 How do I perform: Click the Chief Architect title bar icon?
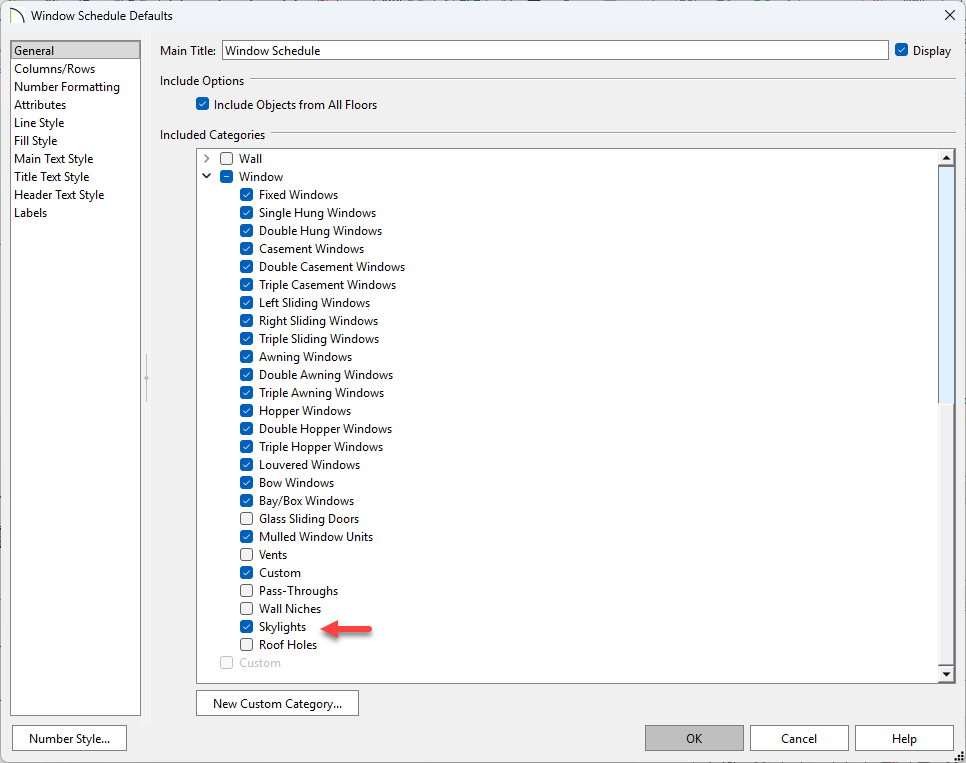16,16
